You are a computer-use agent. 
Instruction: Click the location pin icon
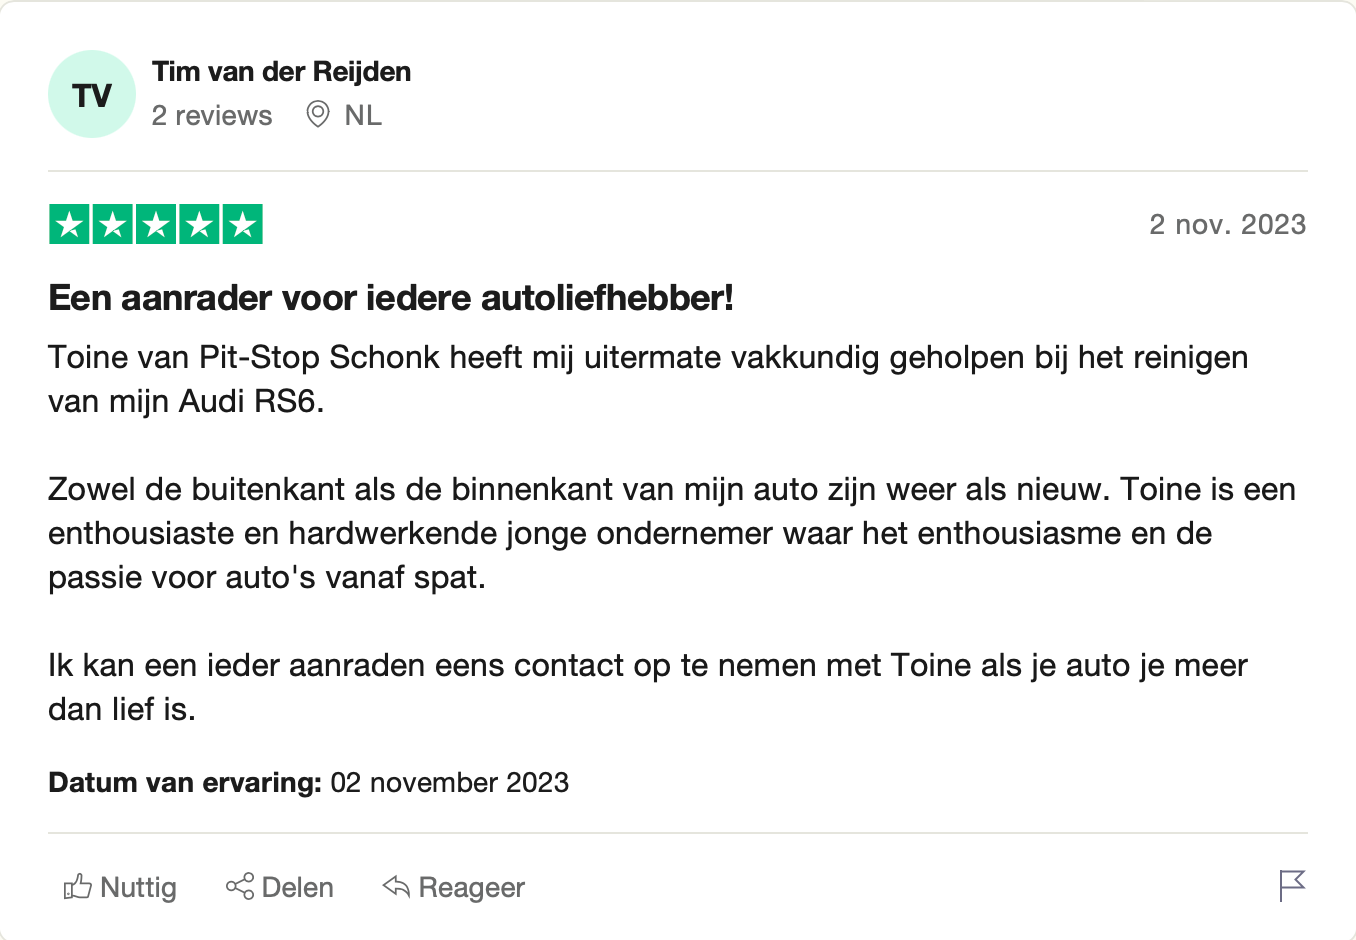point(318,115)
